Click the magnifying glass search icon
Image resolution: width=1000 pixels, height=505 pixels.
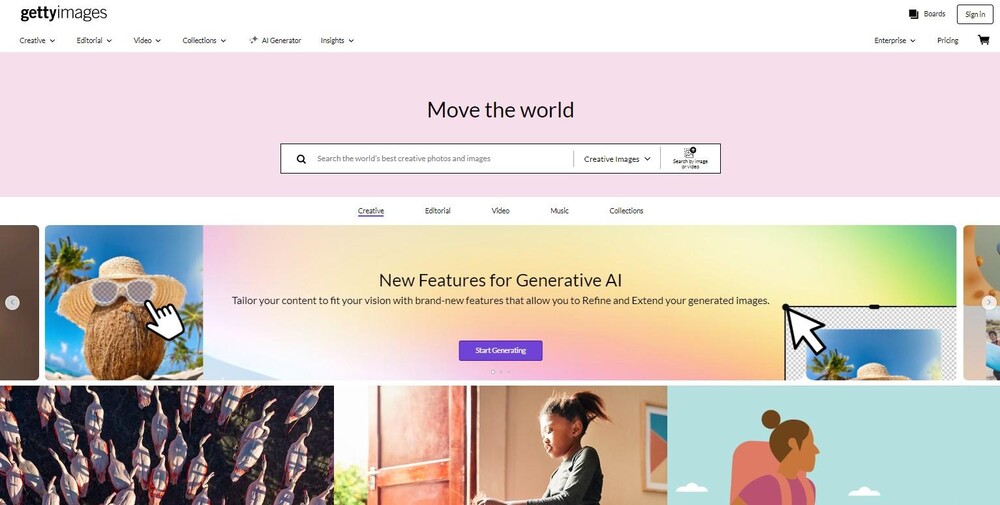tap(301, 159)
